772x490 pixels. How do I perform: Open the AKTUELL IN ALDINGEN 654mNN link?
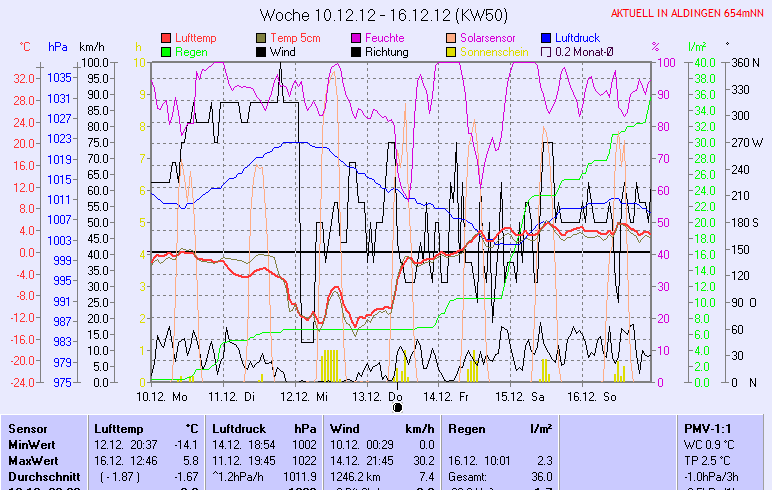[688, 13]
